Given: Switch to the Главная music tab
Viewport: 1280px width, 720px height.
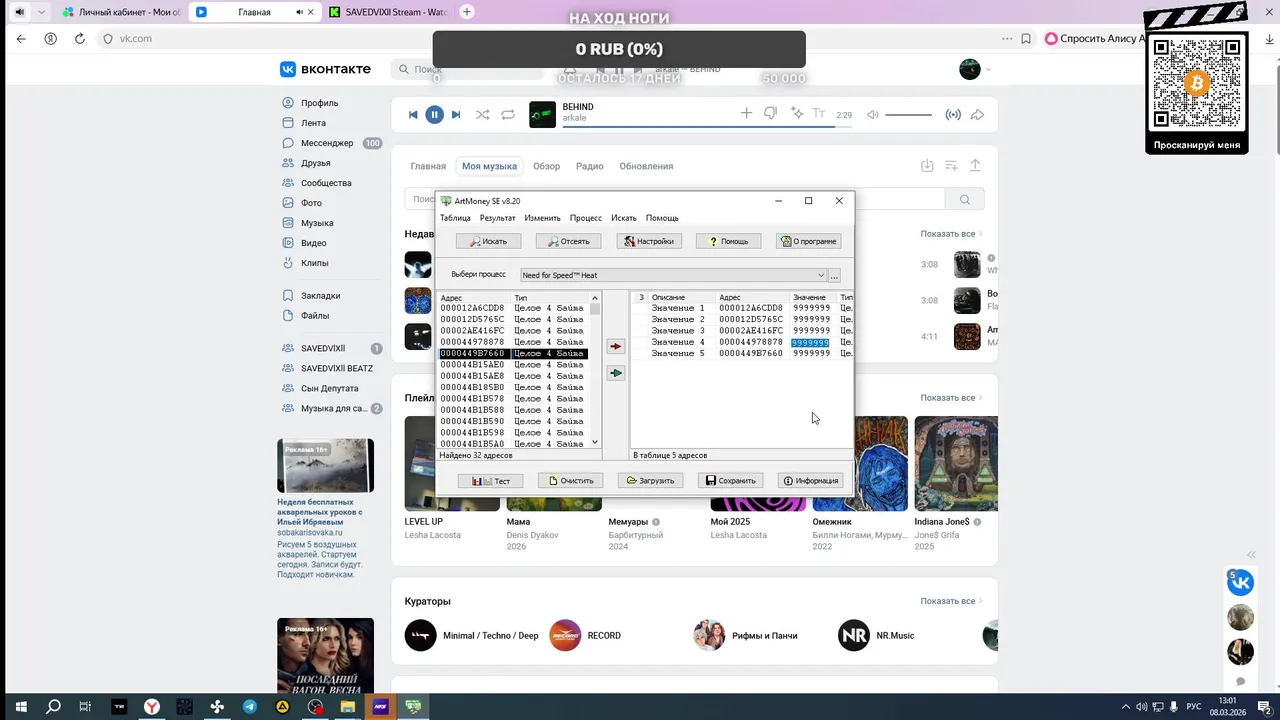Looking at the screenshot, I should coord(428,166).
